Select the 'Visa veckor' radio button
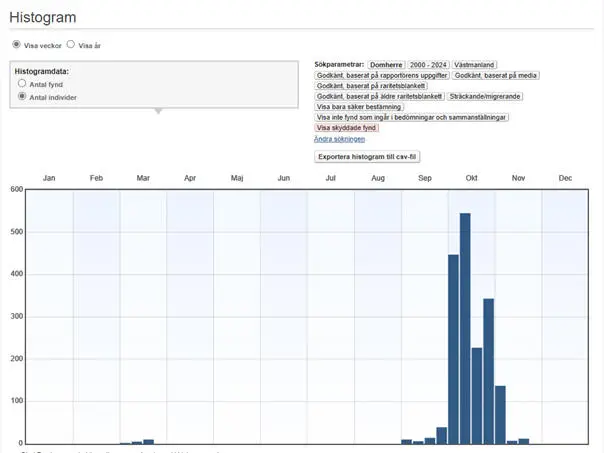The height and width of the screenshot is (453, 604). coord(16,45)
